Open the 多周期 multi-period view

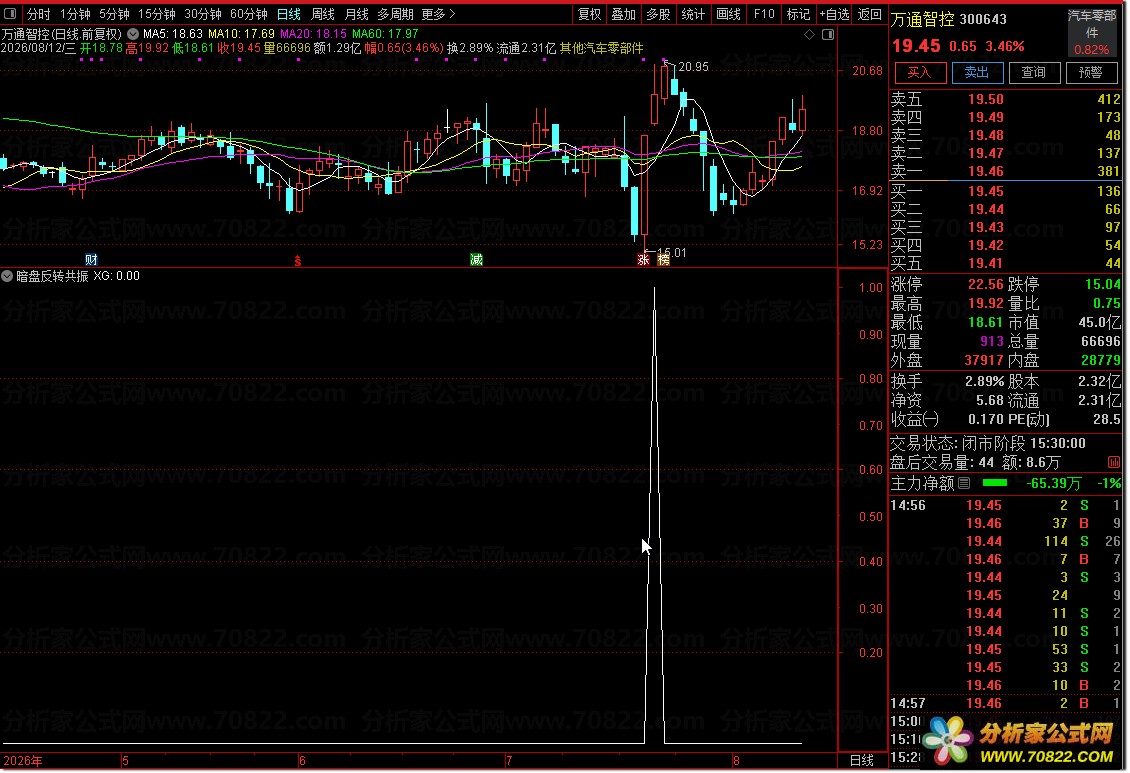396,14
